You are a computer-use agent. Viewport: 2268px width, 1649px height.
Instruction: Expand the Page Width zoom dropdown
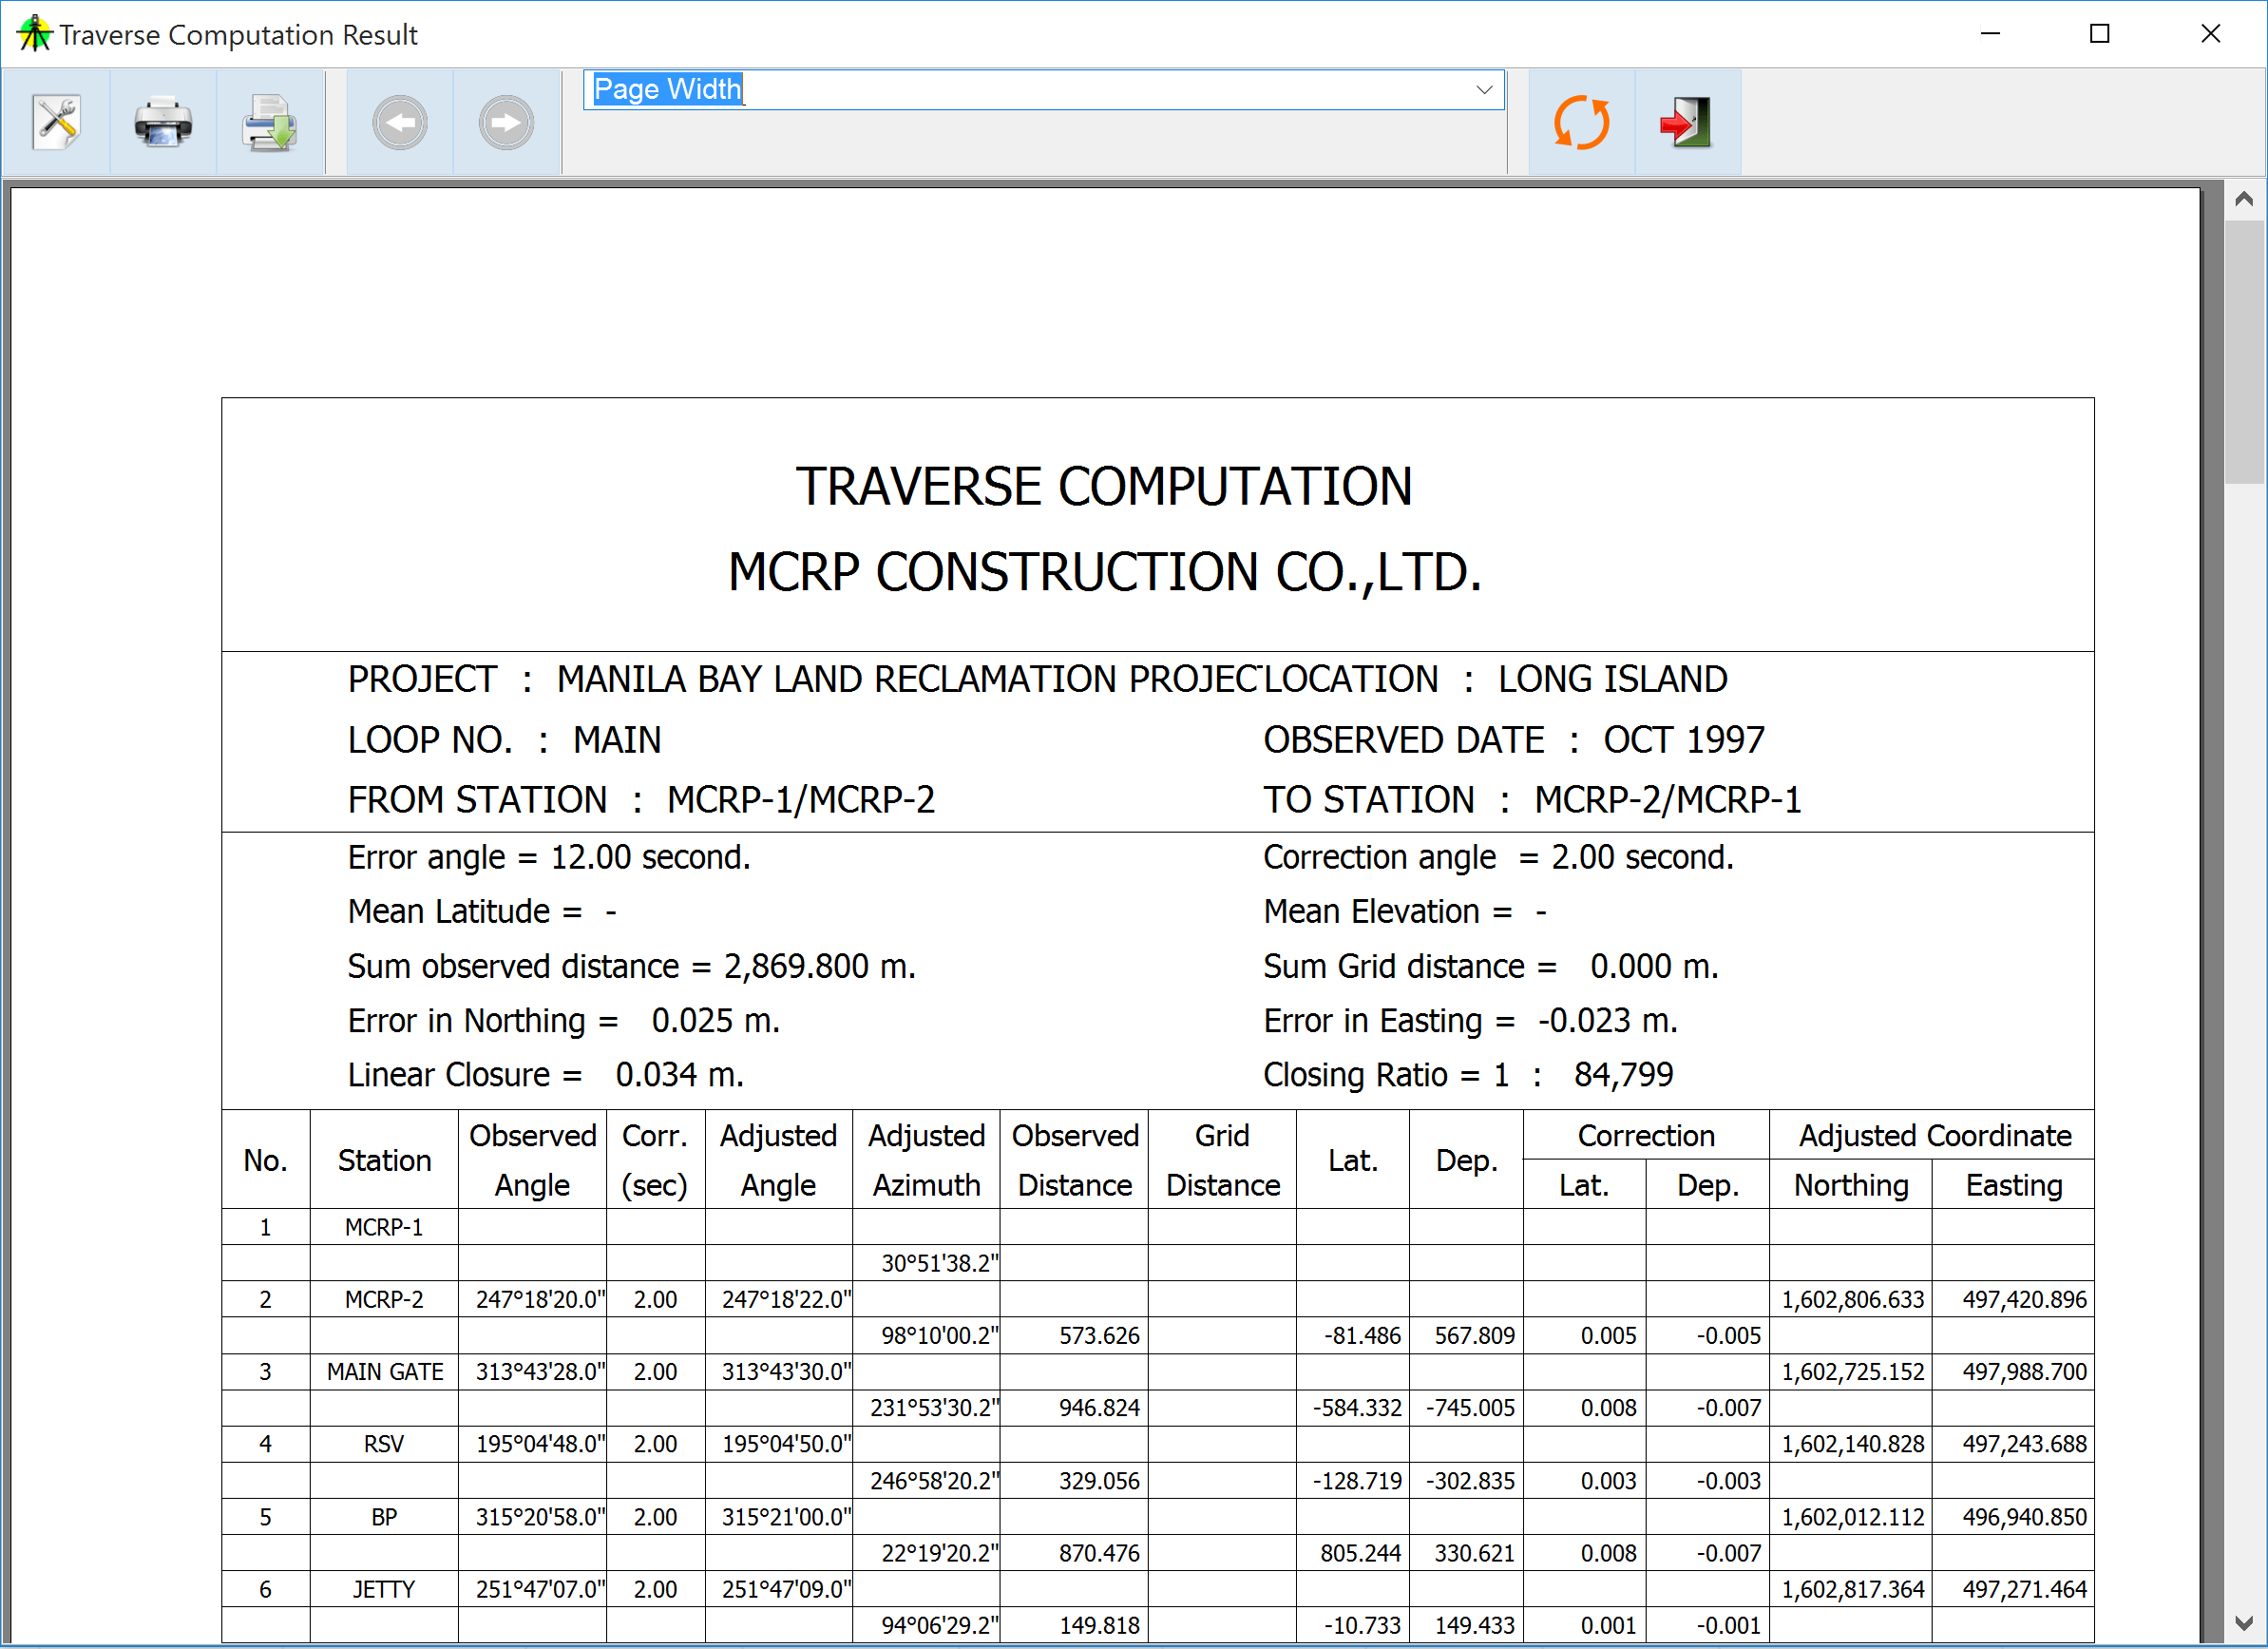pos(1484,90)
